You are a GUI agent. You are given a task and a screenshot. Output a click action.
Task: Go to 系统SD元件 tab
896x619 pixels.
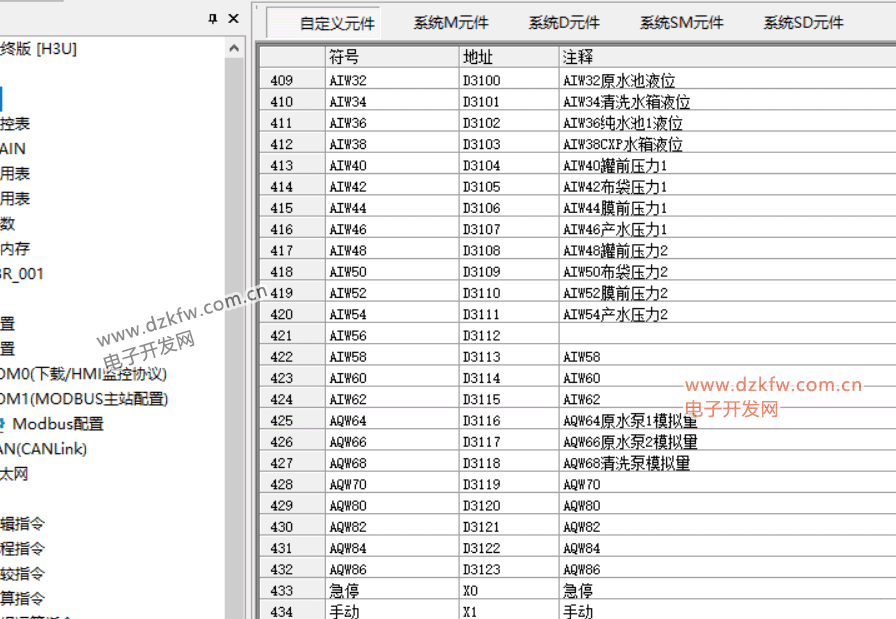803,23
